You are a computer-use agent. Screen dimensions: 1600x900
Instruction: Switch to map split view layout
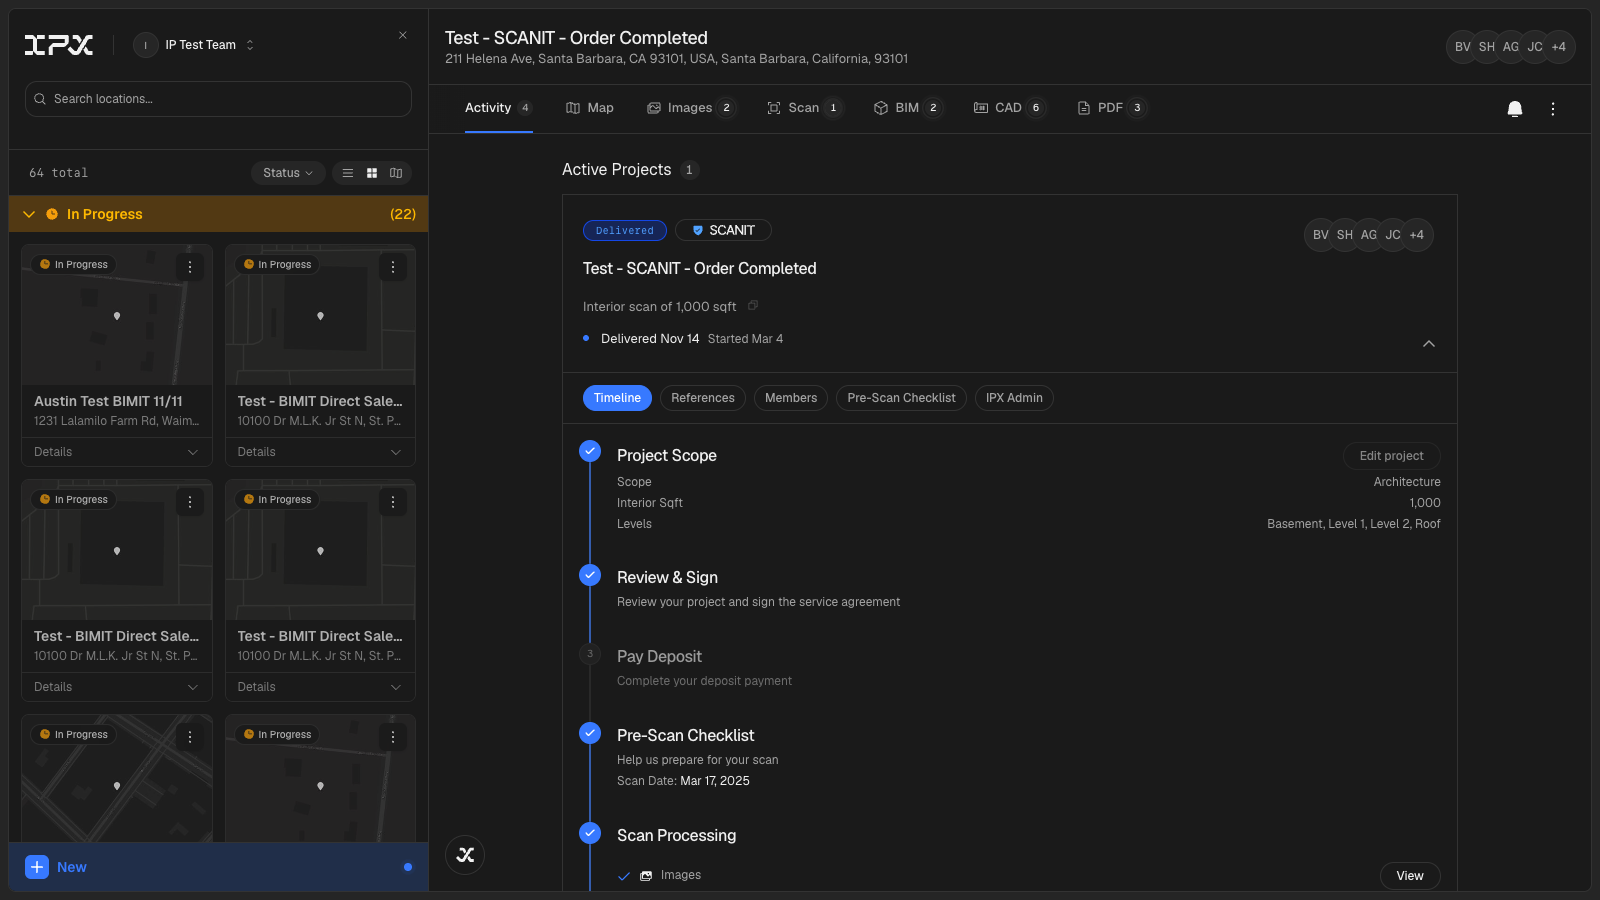(x=396, y=173)
